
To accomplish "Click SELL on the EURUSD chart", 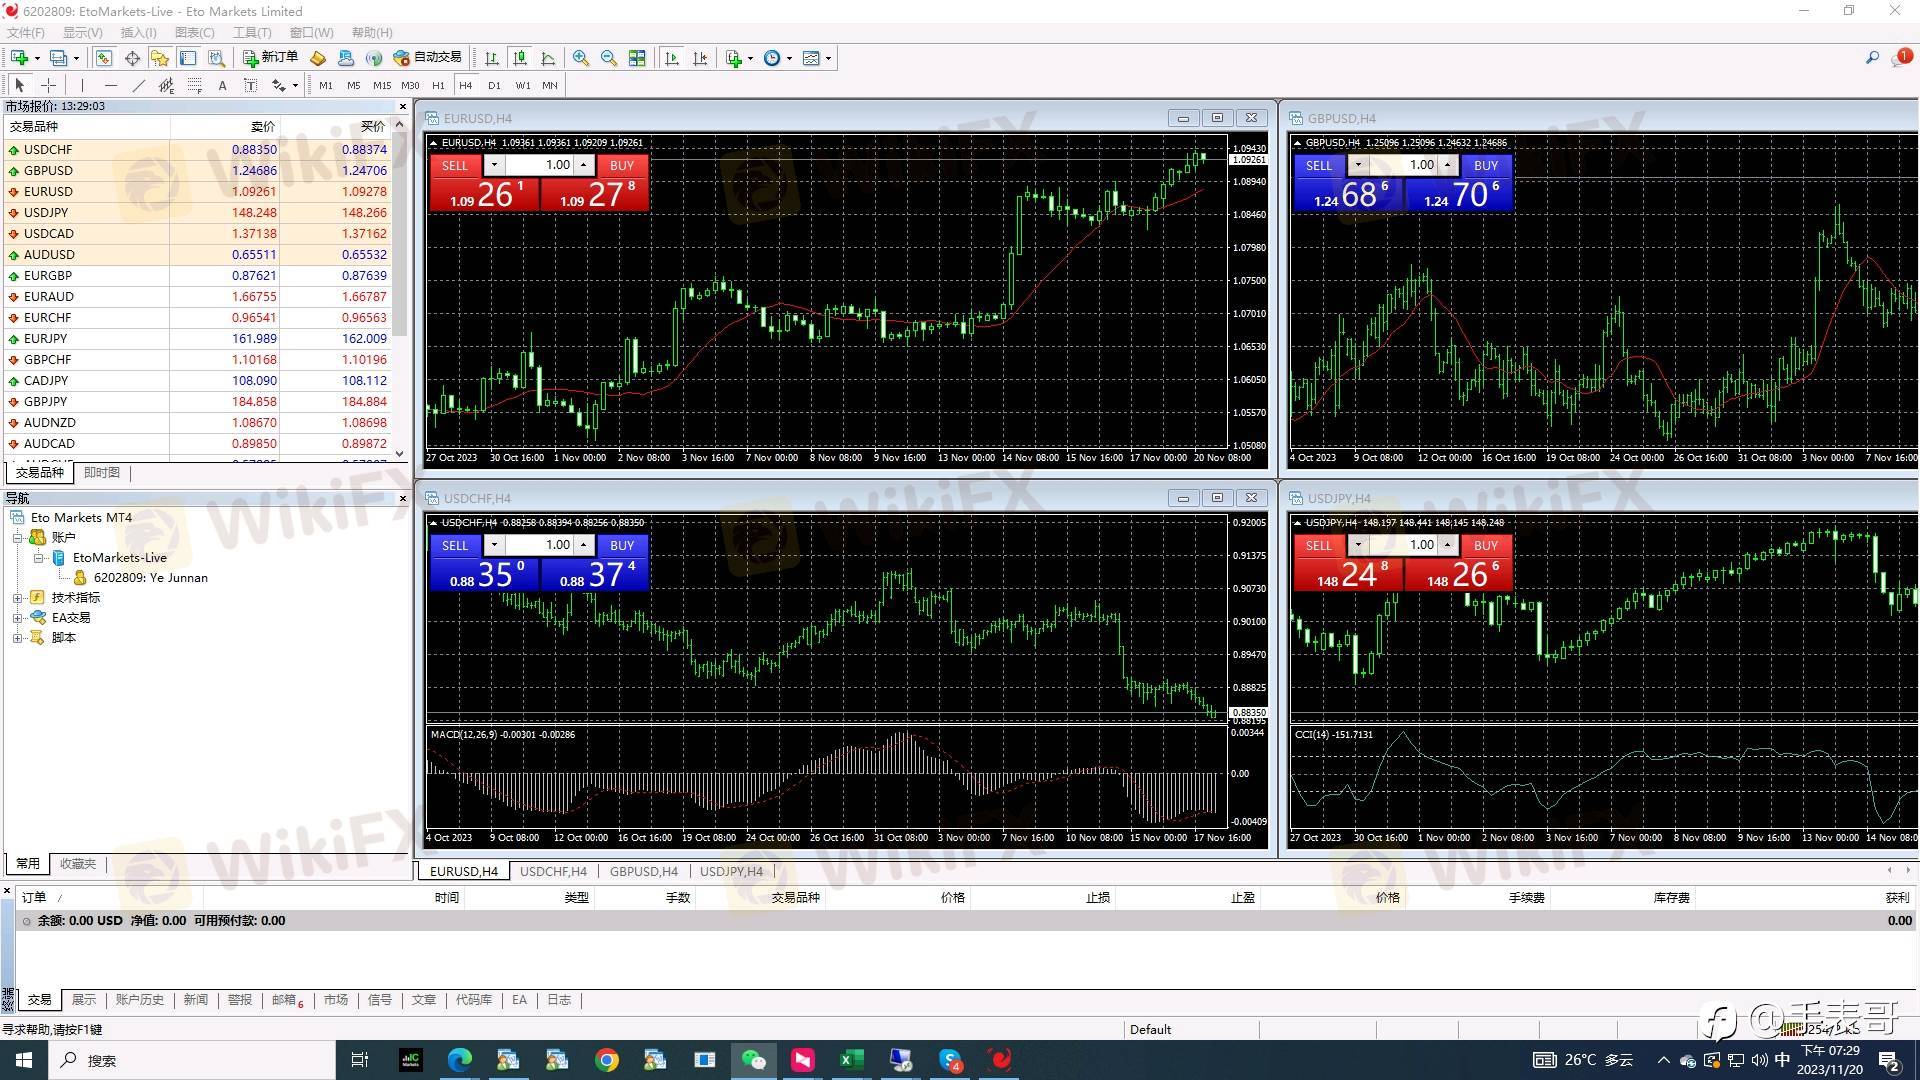I will tap(455, 166).
